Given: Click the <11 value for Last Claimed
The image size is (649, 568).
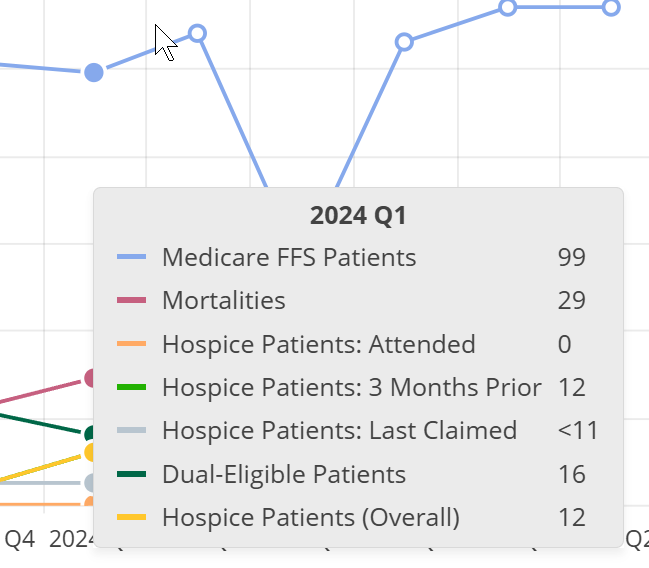Looking at the screenshot, I should point(577,431).
